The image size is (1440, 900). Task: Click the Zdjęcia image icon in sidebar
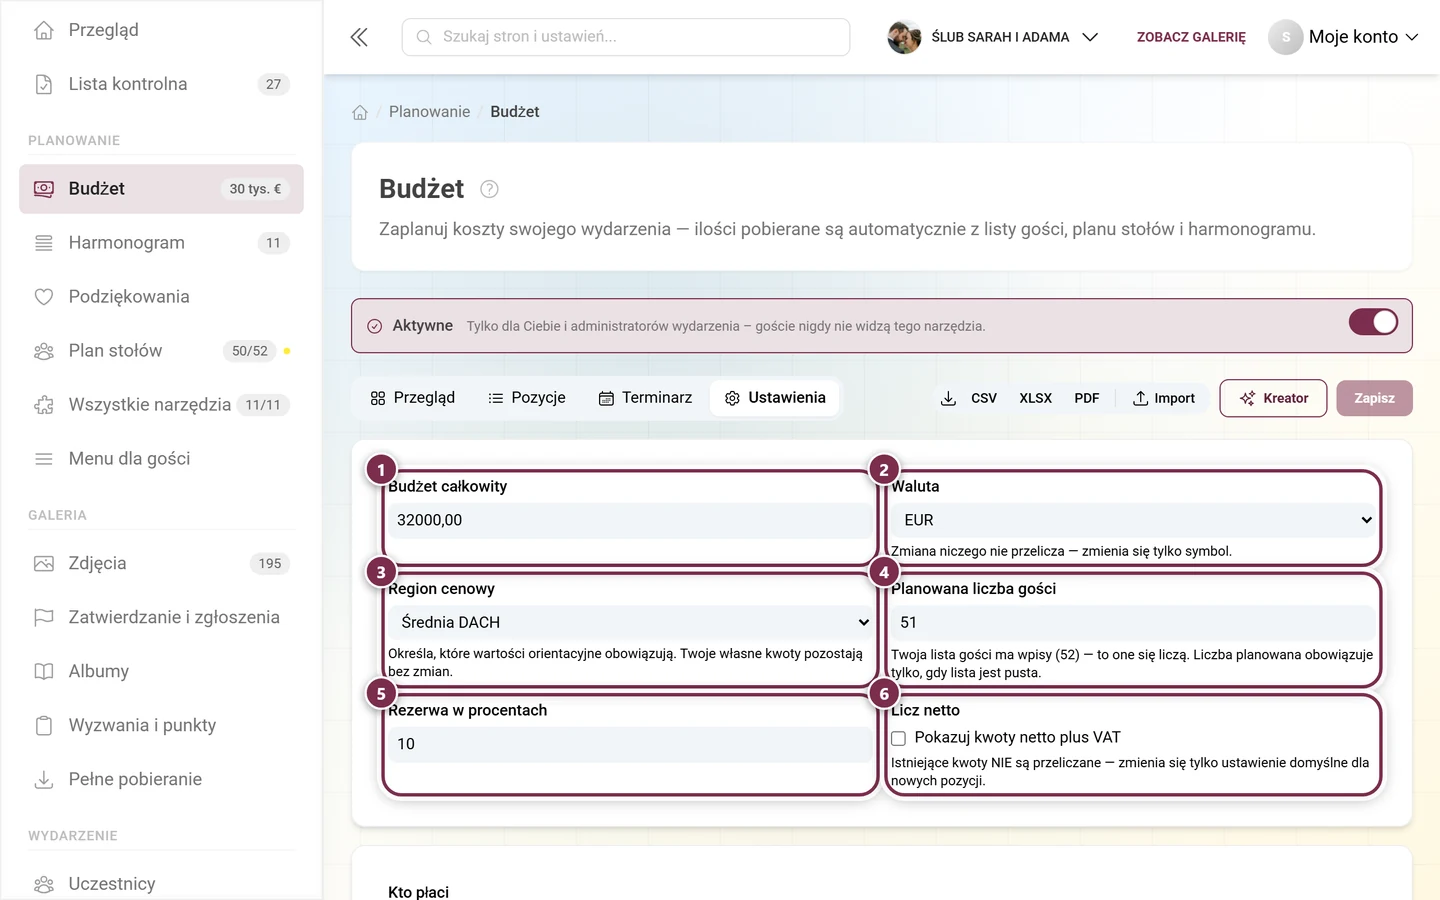point(44,564)
